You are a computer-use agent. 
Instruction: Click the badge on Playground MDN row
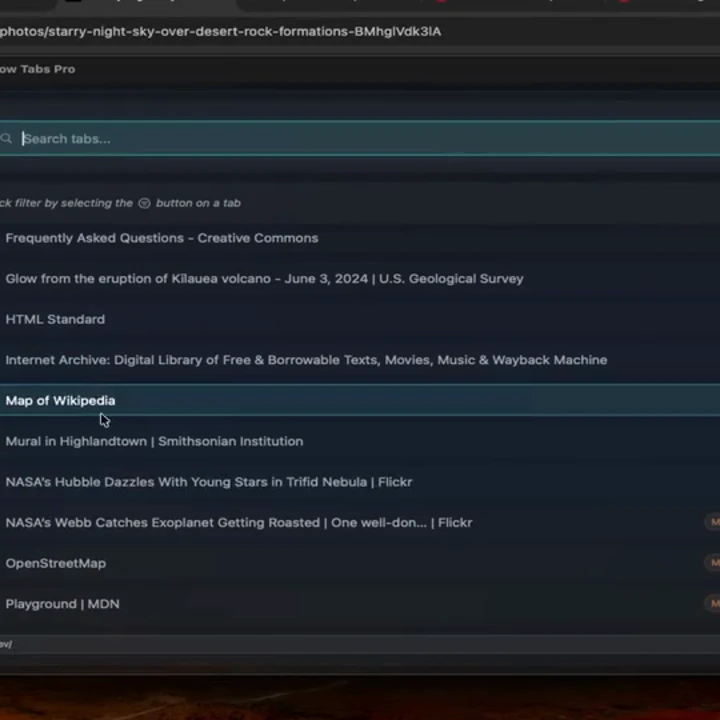pyautogui.click(x=713, y=603)
